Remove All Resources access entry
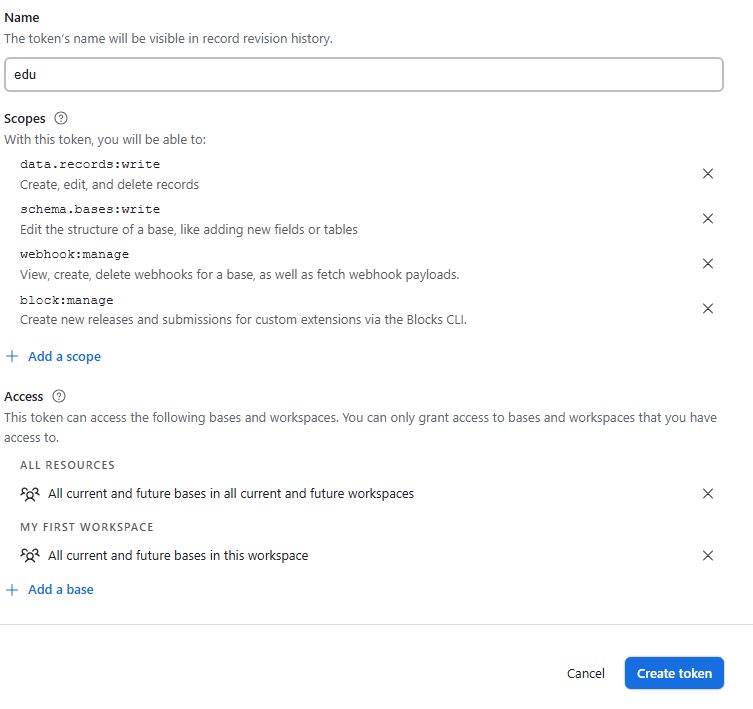 click(x=707, y=493)
